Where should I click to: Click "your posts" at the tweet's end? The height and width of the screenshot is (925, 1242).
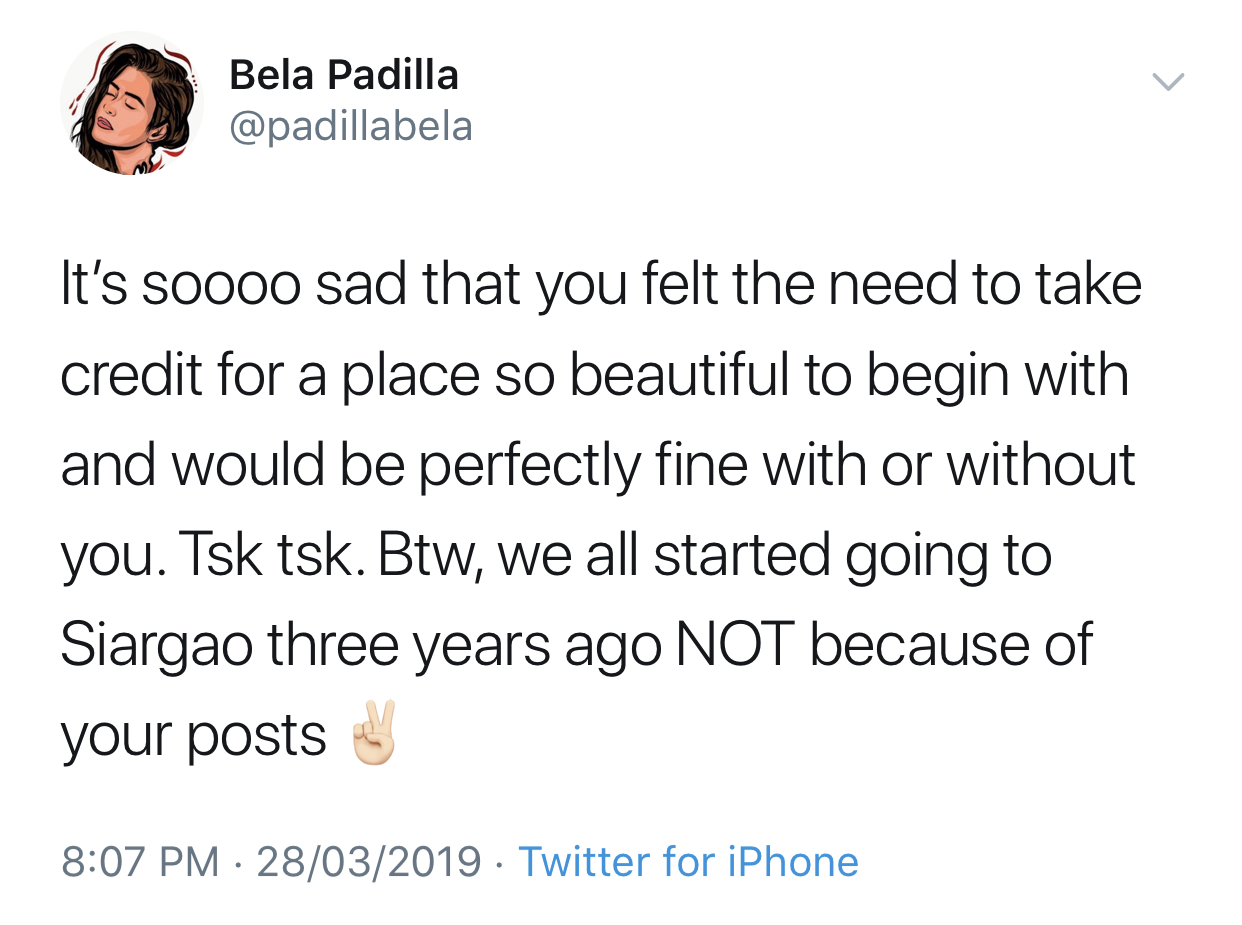[193, 737]
